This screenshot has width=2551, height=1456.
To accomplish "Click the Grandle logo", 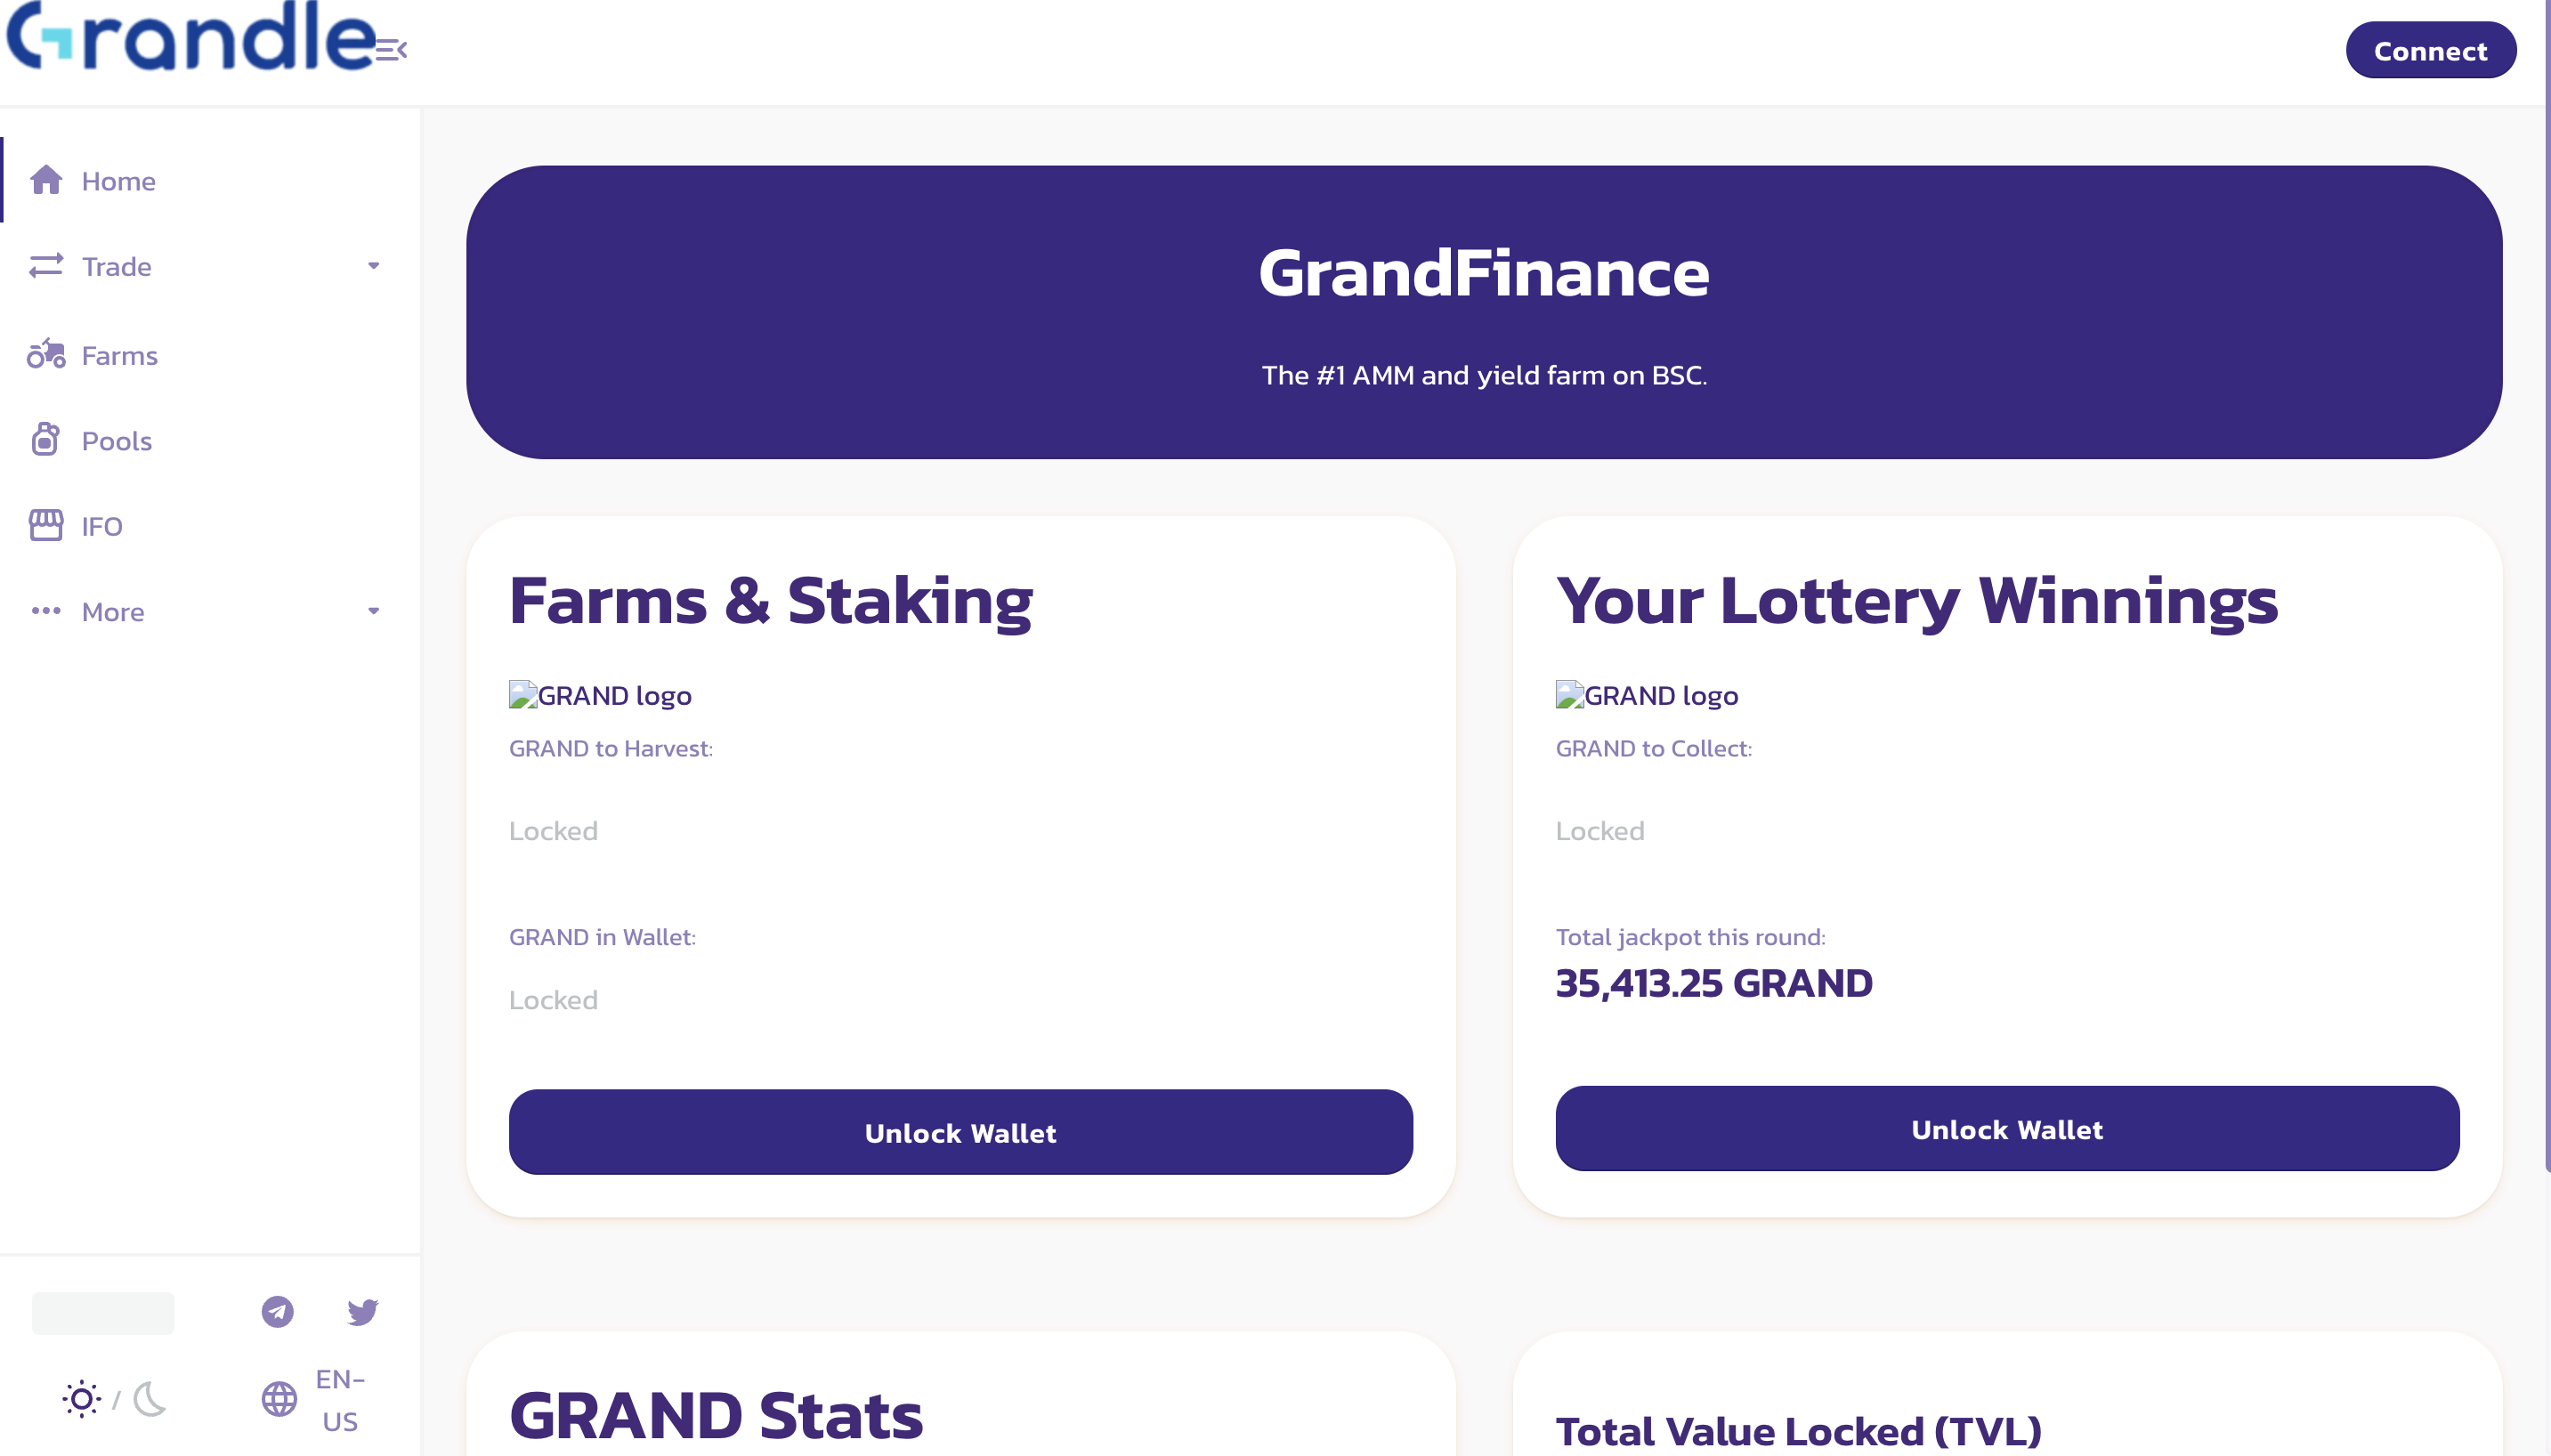I will (x=190, y=38).
